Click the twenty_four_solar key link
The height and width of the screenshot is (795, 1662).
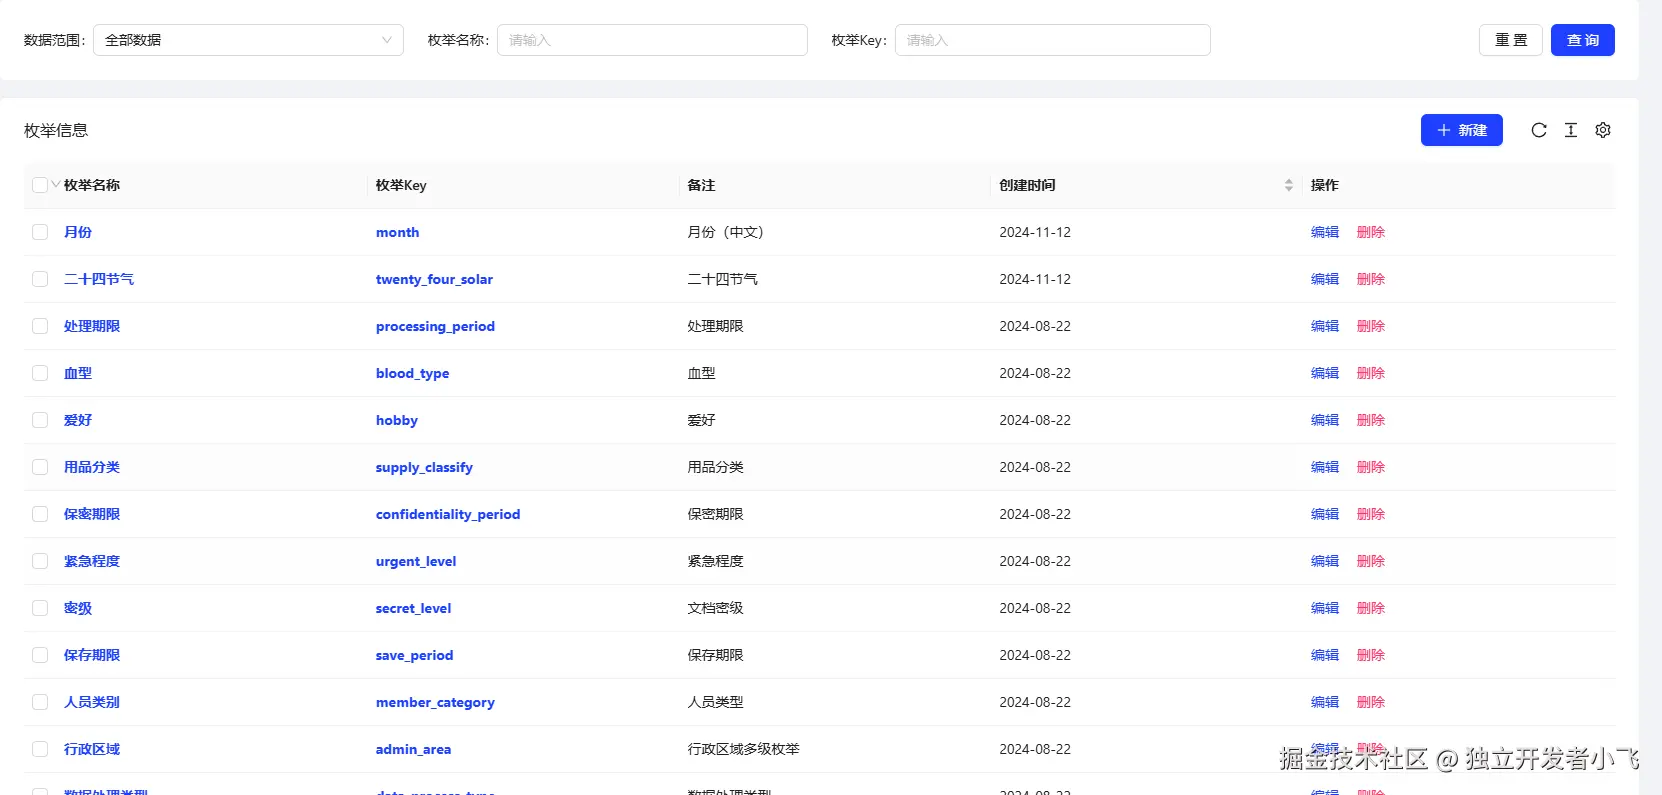click(434, 279)
